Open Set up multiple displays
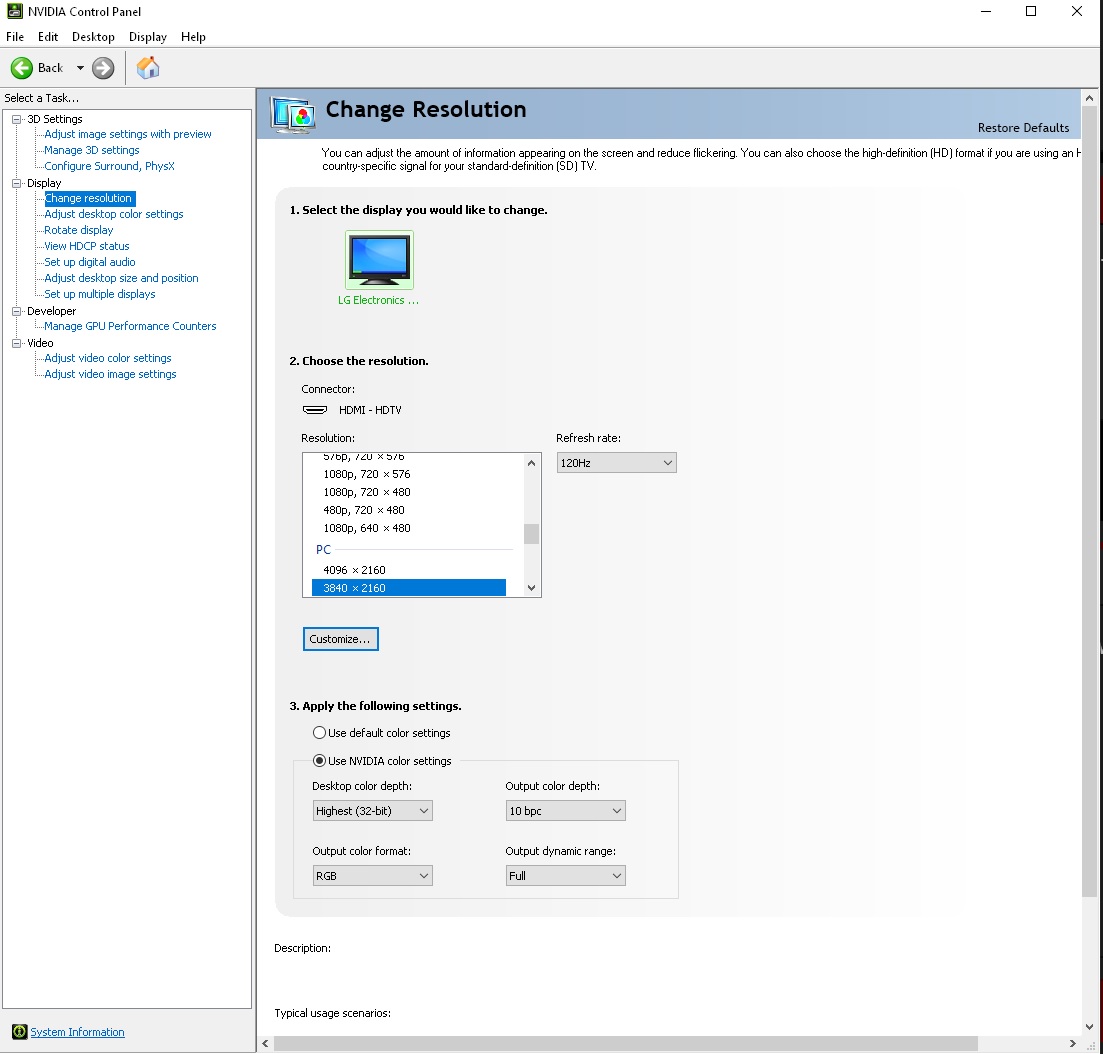 click(x=99, y=294)
